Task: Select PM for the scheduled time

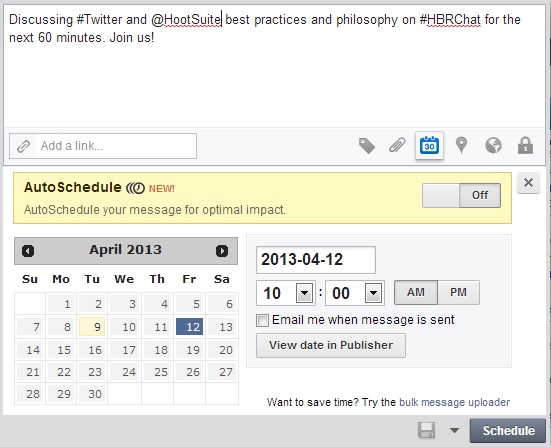Action: 458,292
